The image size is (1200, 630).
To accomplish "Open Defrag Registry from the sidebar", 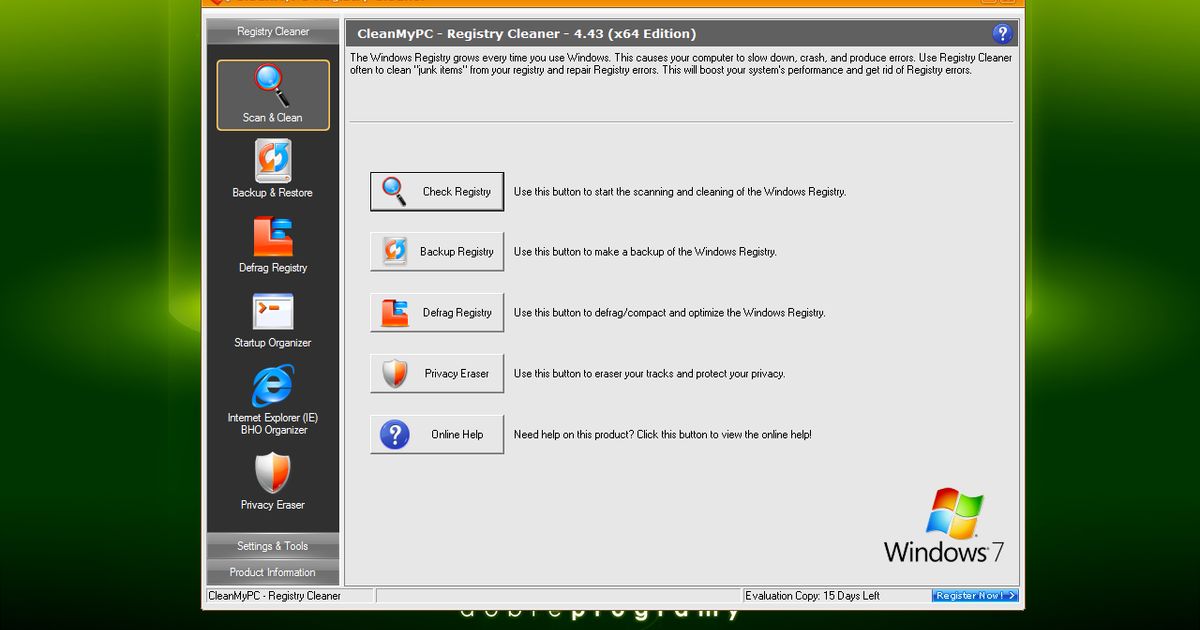I will click(x=273, y=244).
